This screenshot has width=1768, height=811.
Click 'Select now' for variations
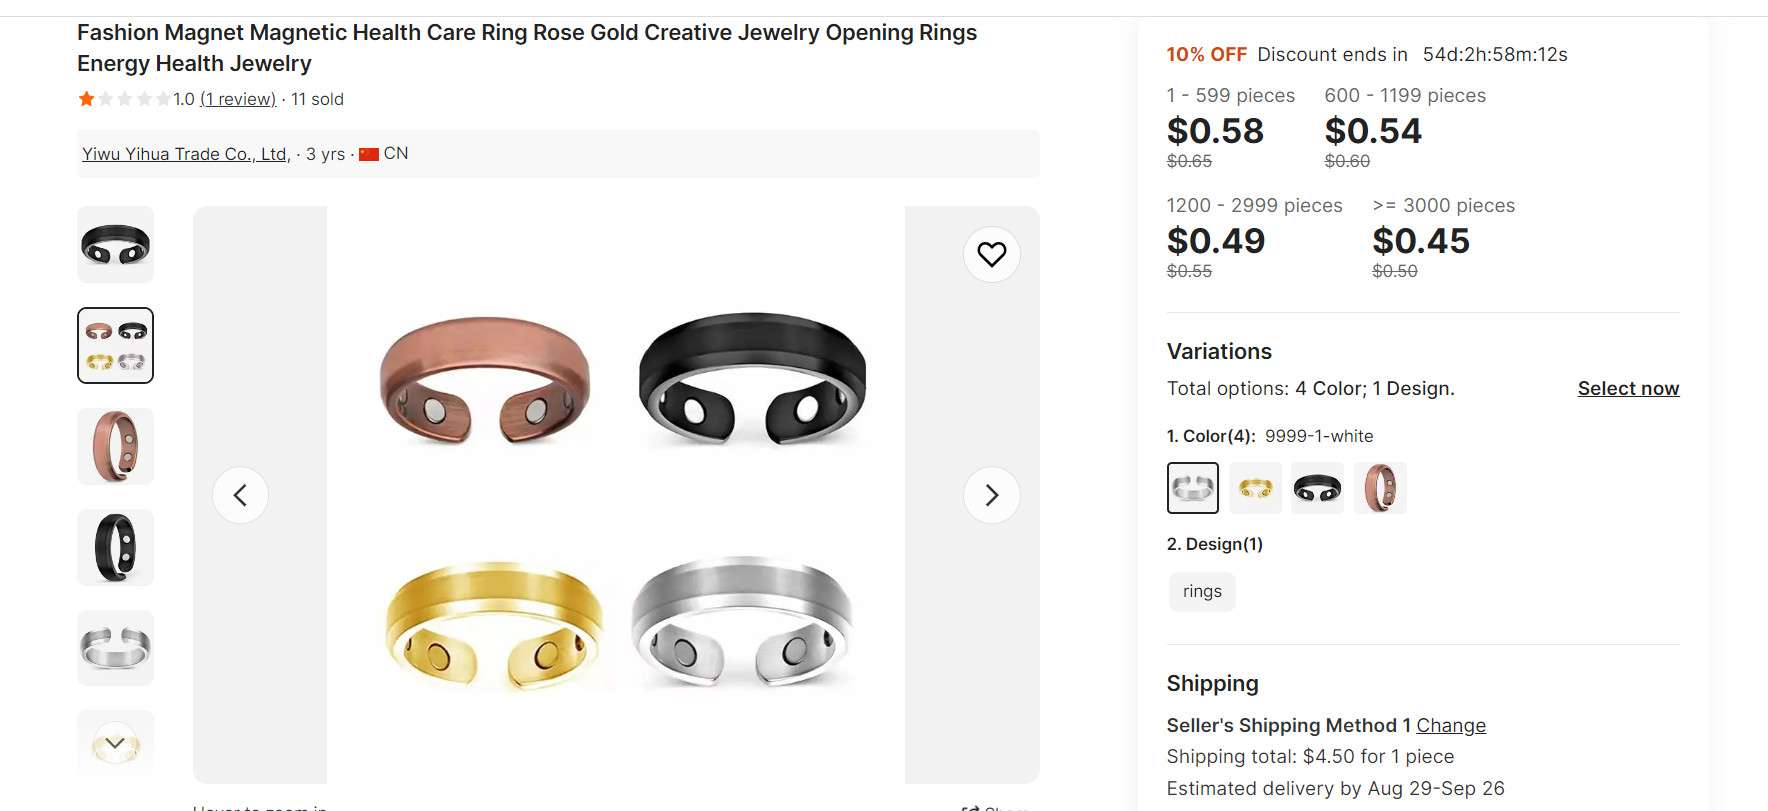click(1628, 388)
